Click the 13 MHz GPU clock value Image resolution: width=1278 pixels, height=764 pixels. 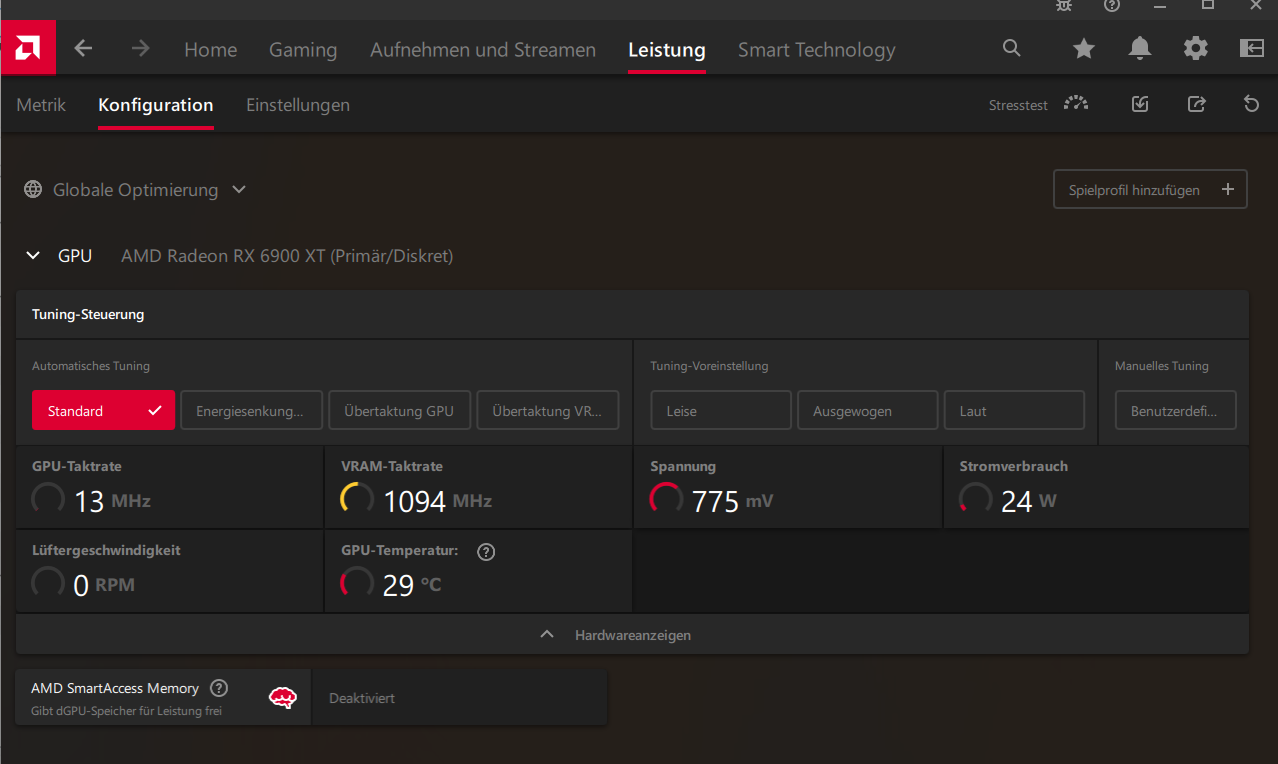[112, 500]
